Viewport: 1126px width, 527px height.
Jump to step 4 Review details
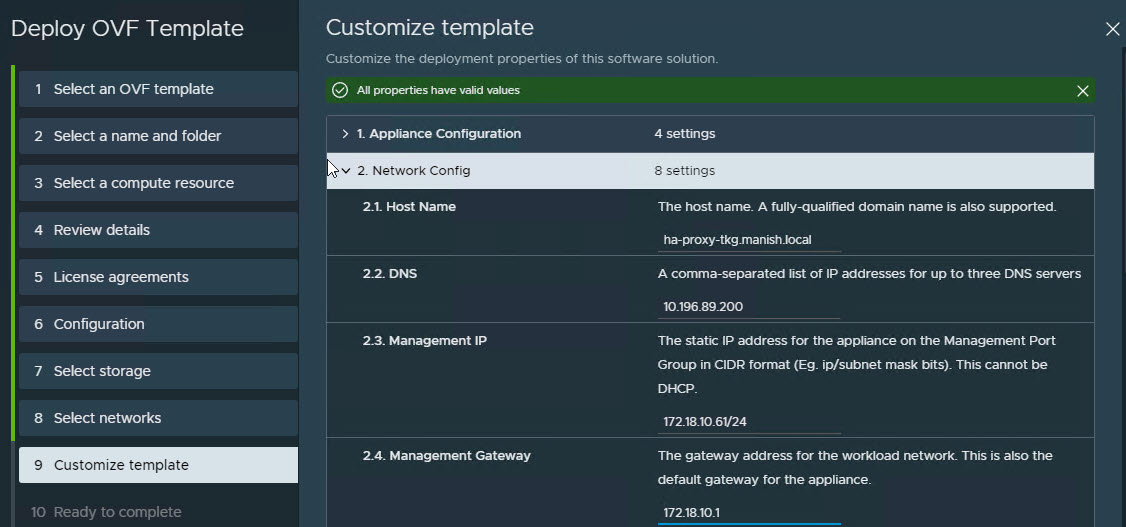157,230
